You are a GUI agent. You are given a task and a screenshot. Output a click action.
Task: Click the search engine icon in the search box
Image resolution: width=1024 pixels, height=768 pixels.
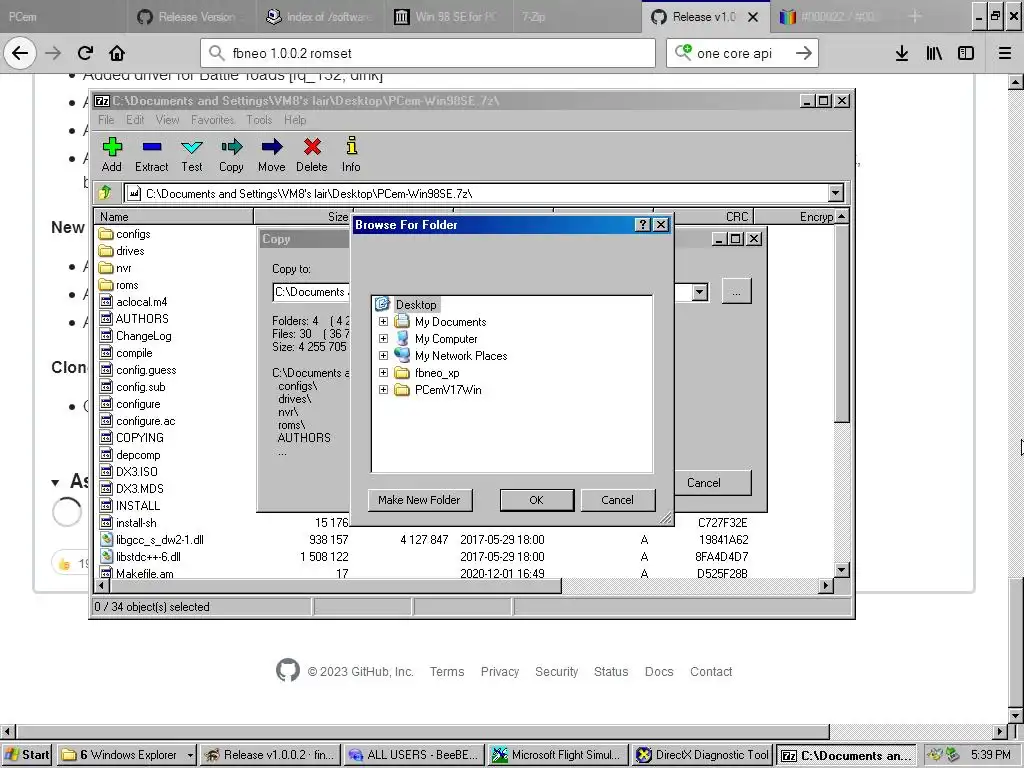click(x=683, y=52)
